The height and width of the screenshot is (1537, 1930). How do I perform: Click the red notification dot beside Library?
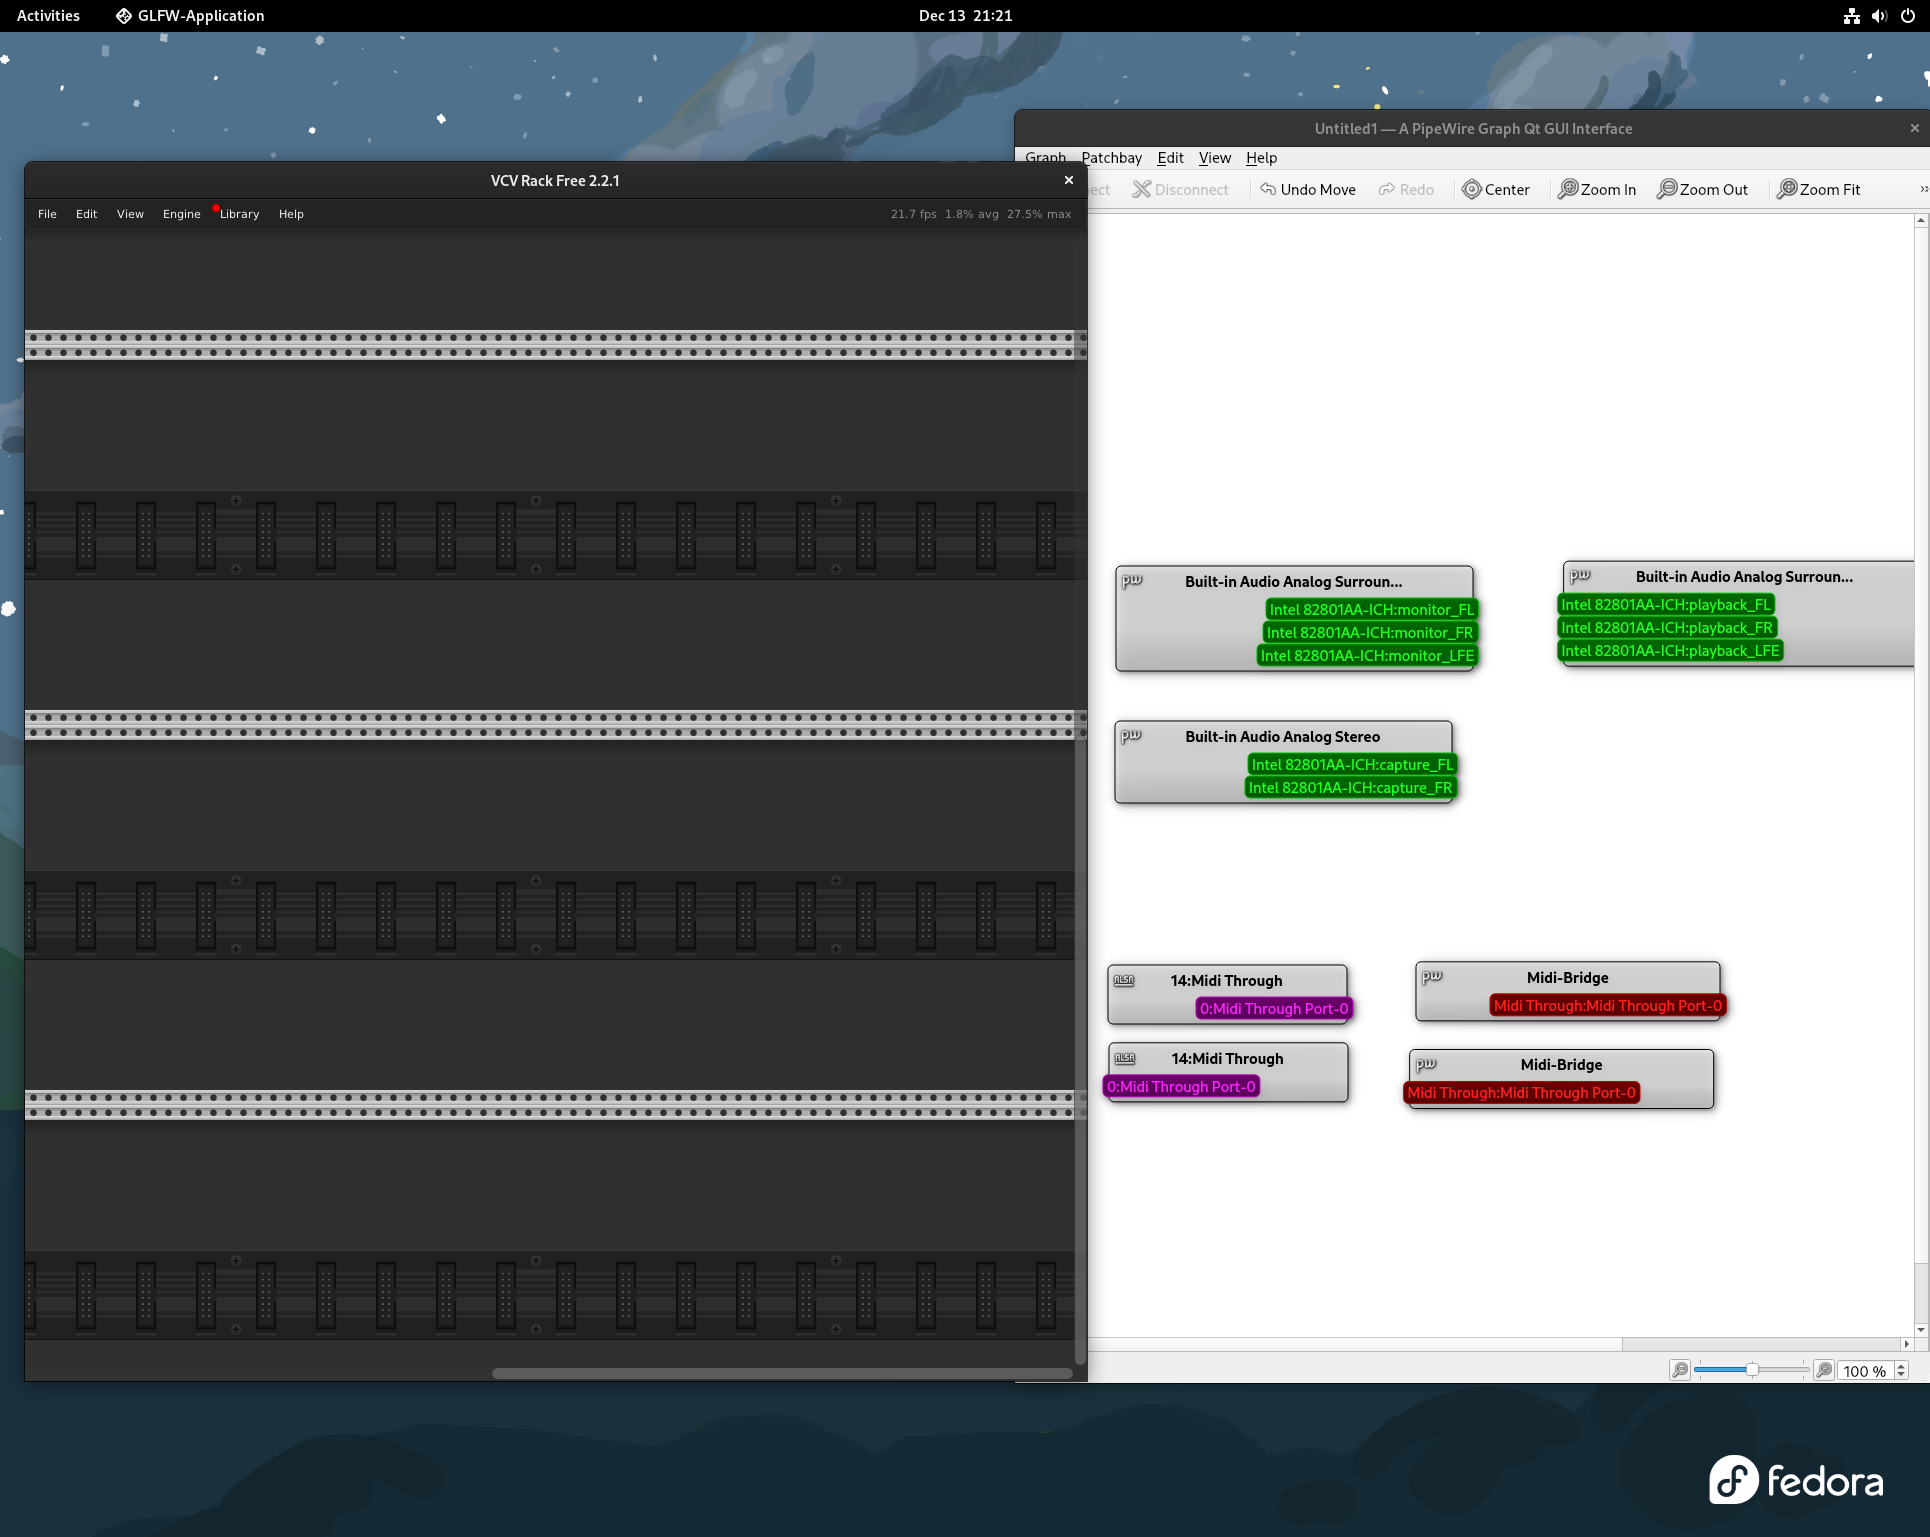216,208
